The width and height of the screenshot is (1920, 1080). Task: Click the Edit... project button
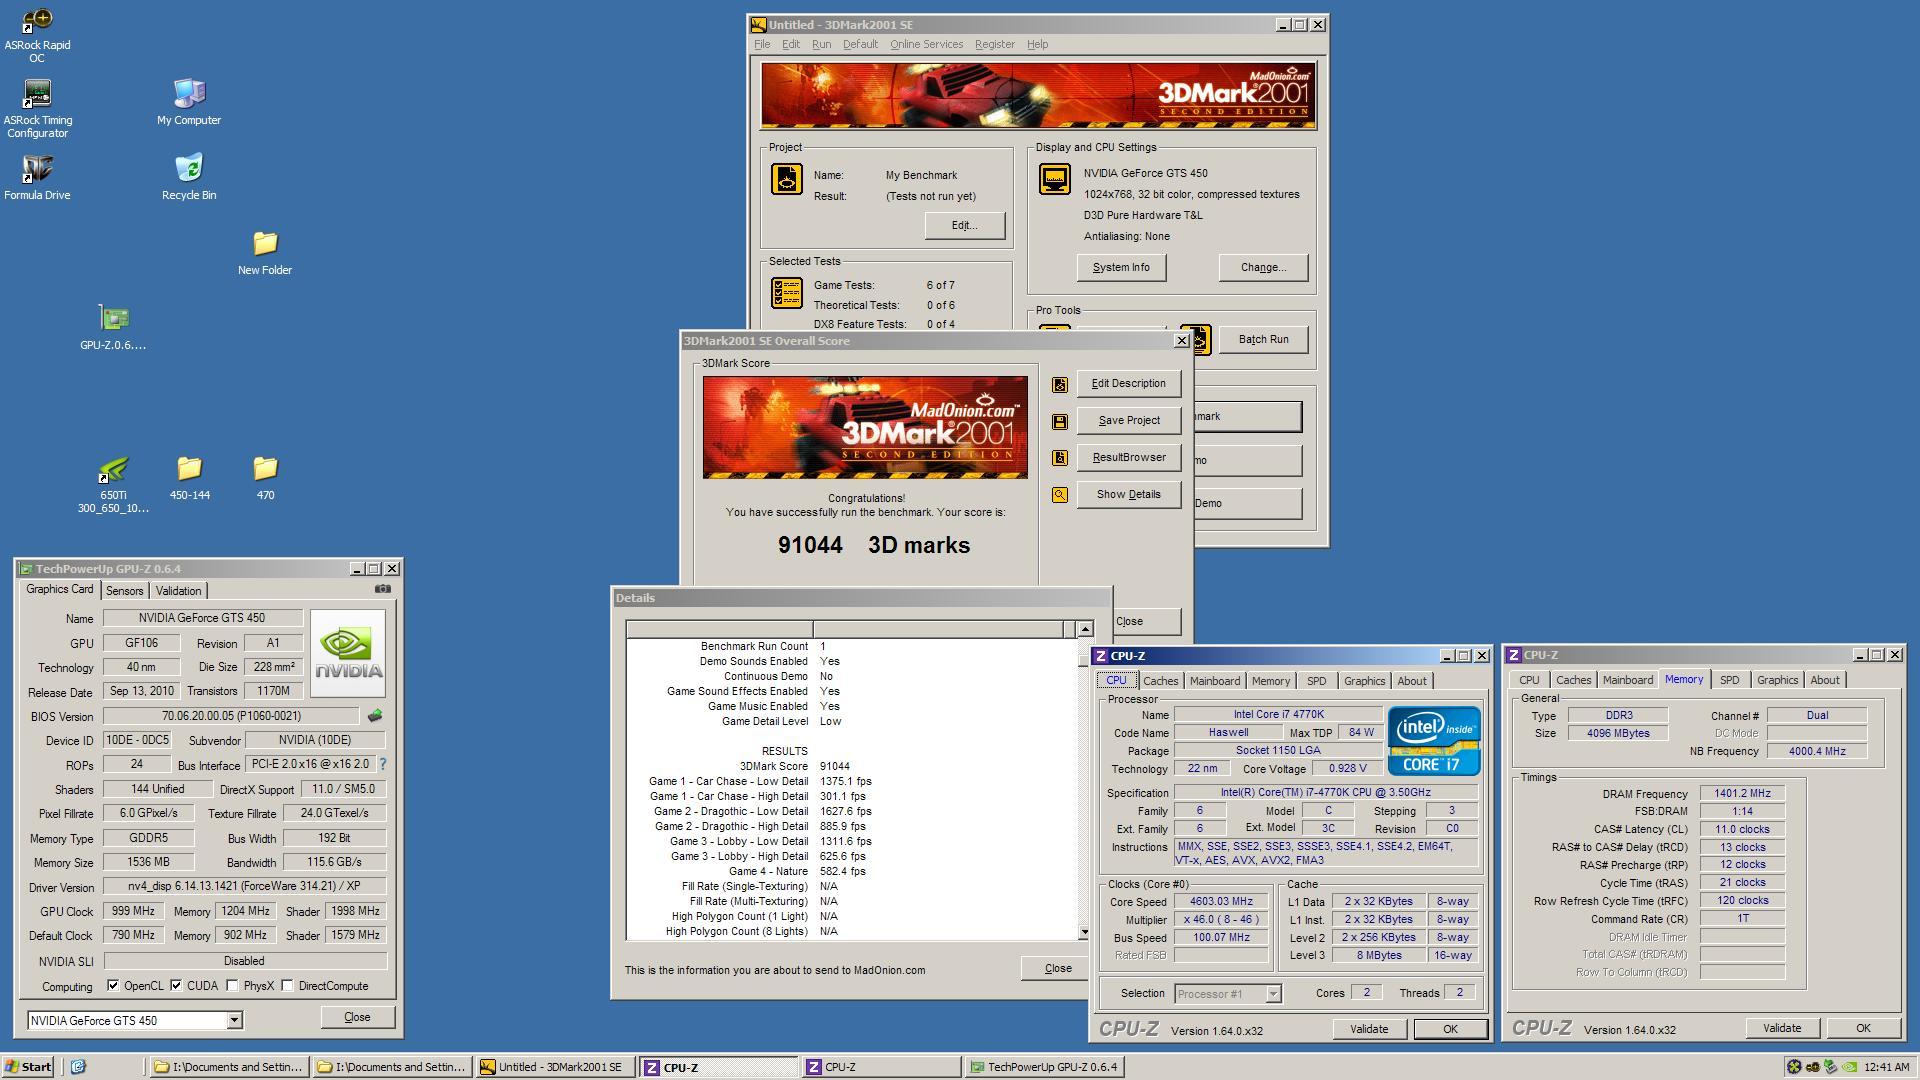(x=964, y=226)
